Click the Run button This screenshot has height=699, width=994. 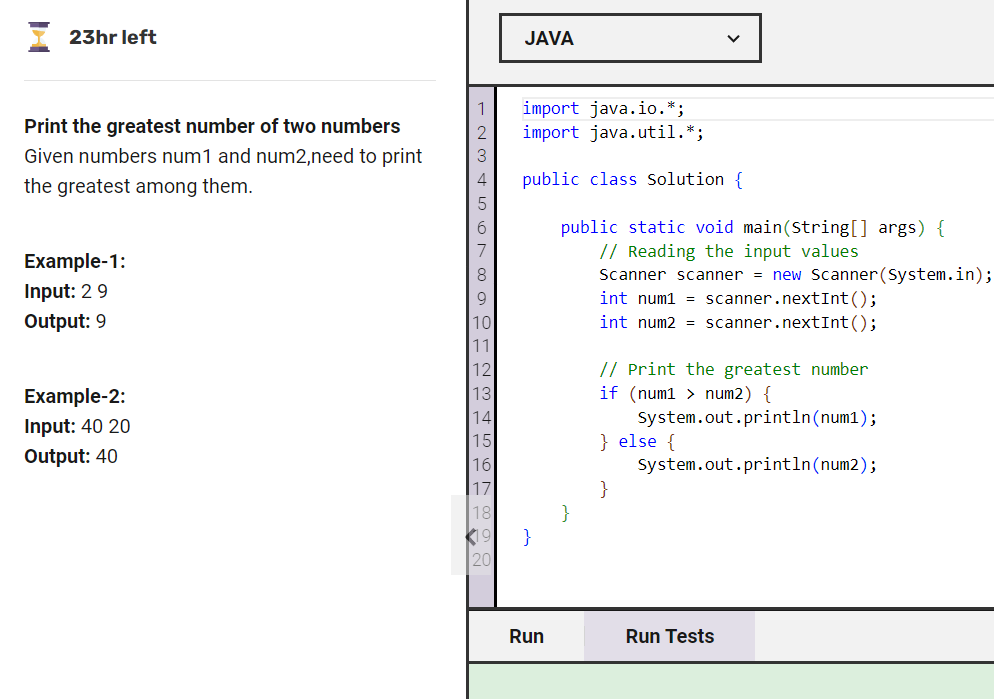pos(526,636)
